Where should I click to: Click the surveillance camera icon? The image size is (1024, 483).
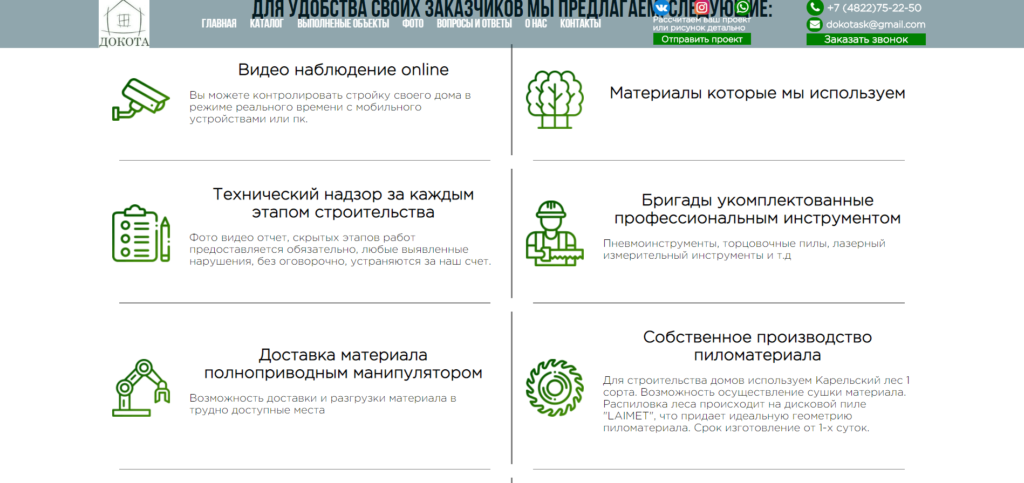[x=141, y=98]
